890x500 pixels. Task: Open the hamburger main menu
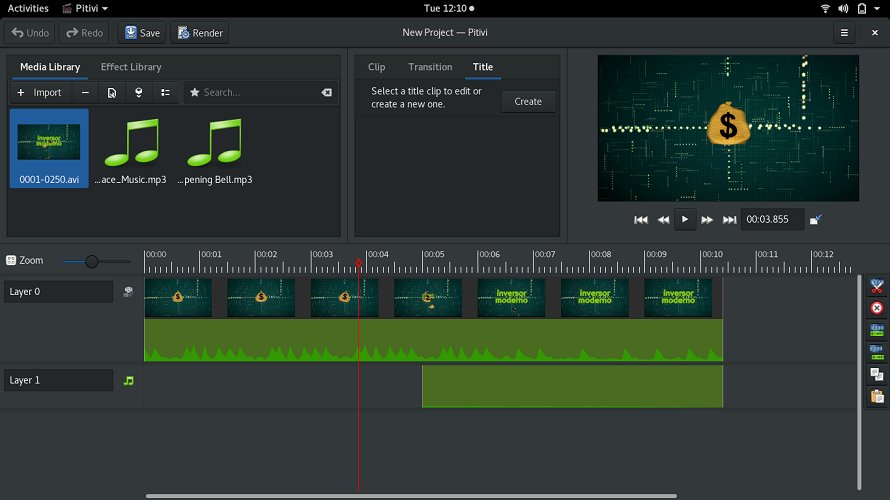[x=844, y=33]
